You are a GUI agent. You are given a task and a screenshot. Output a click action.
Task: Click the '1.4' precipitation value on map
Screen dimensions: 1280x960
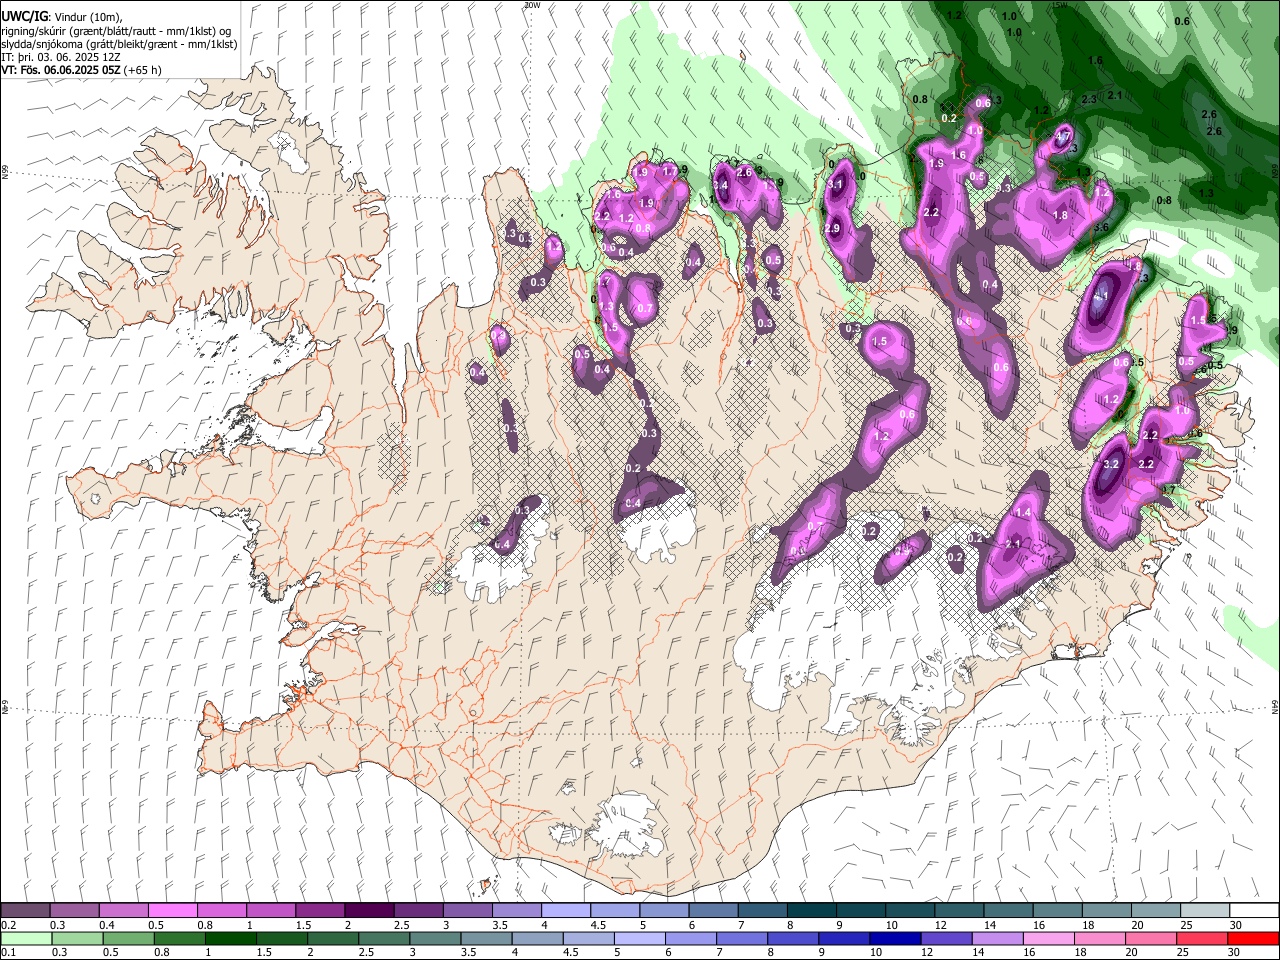pyautogui.click(x=1023, y=512)
